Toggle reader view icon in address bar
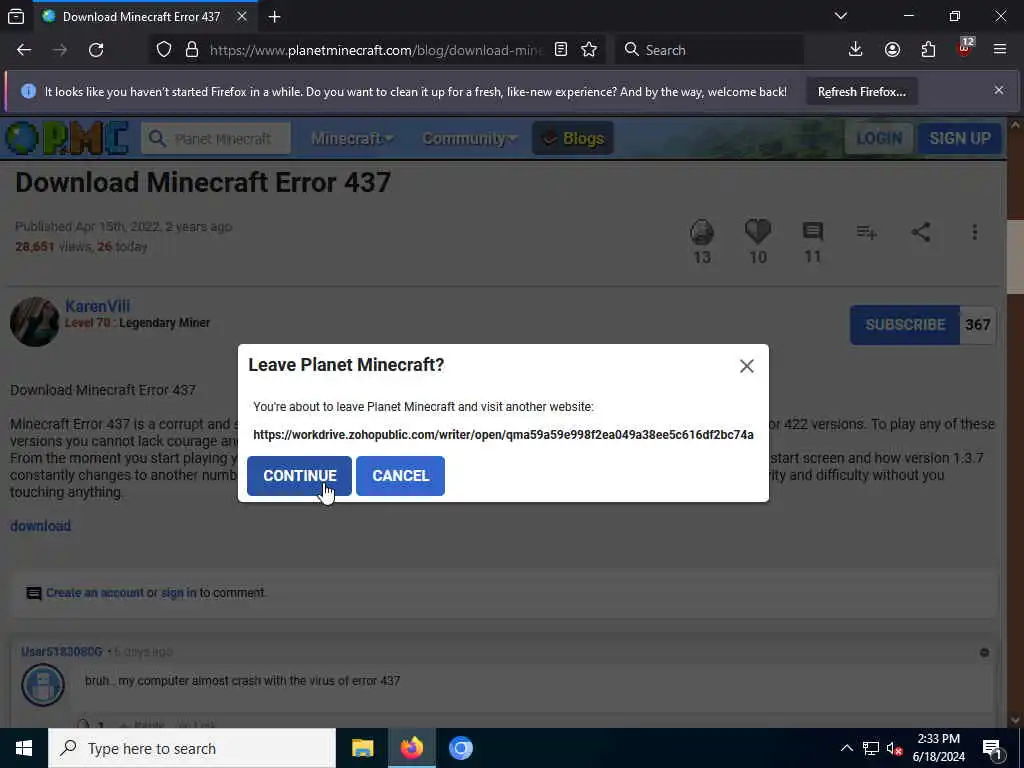The image size is (1024, 768). click(560, 50)
